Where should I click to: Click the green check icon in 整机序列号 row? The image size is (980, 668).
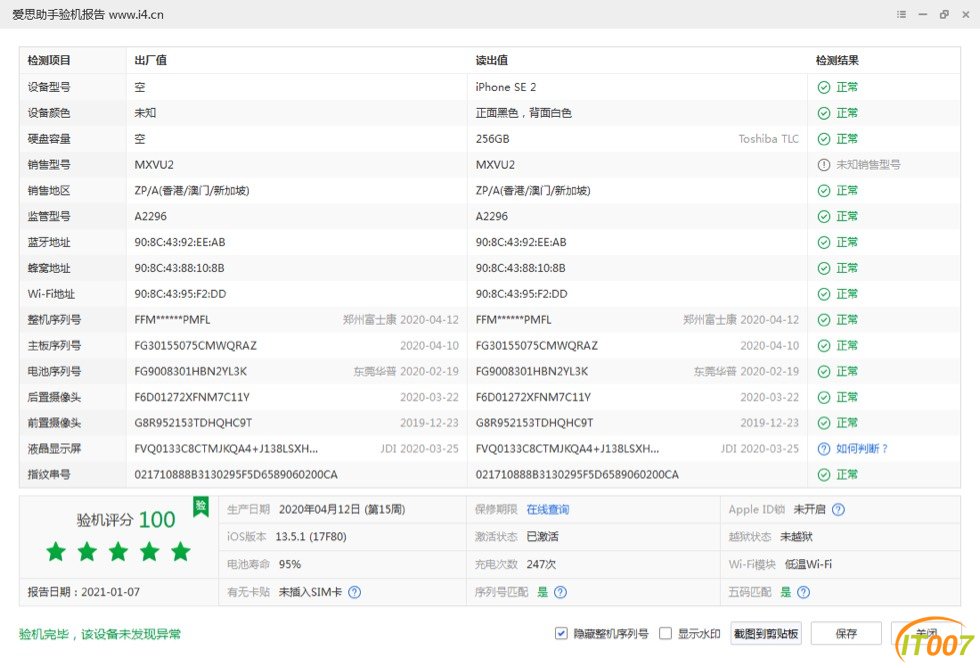pos(824,320)
